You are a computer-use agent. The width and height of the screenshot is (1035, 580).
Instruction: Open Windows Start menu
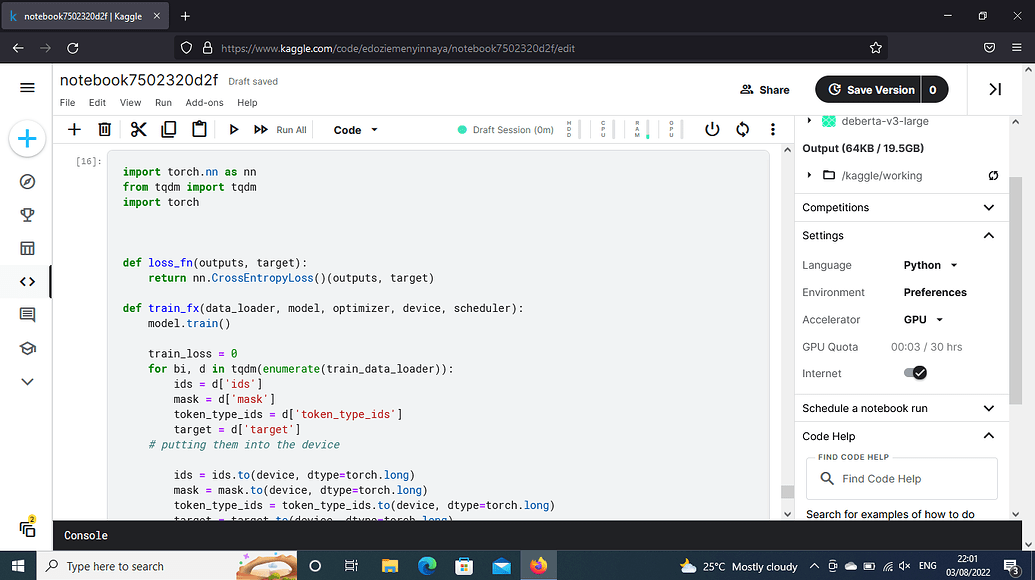click(18, 566)
